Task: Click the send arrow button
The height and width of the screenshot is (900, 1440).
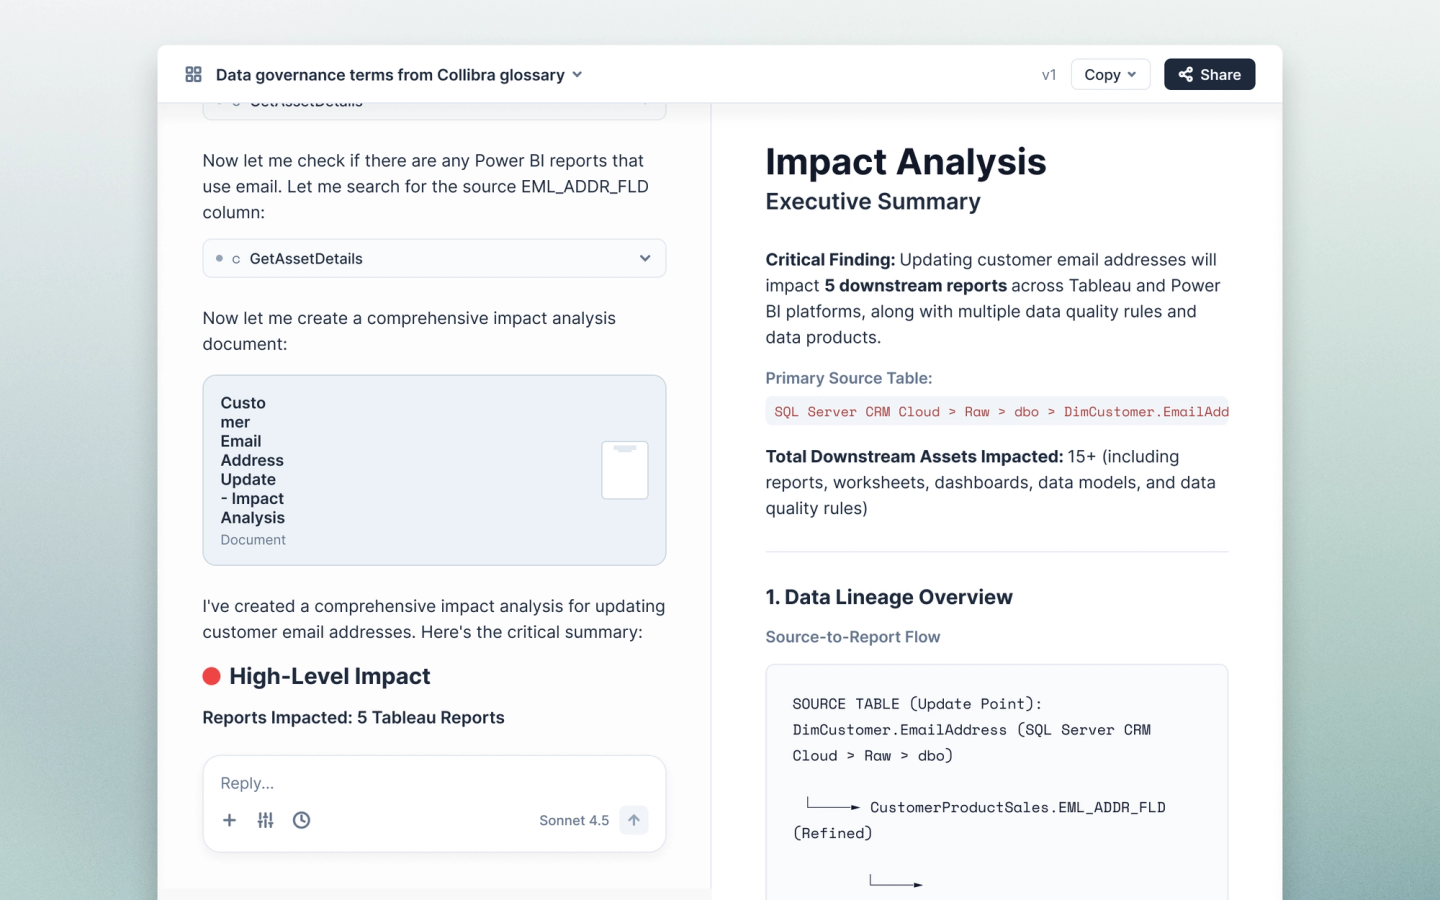Action: click(x=634, y=820)
